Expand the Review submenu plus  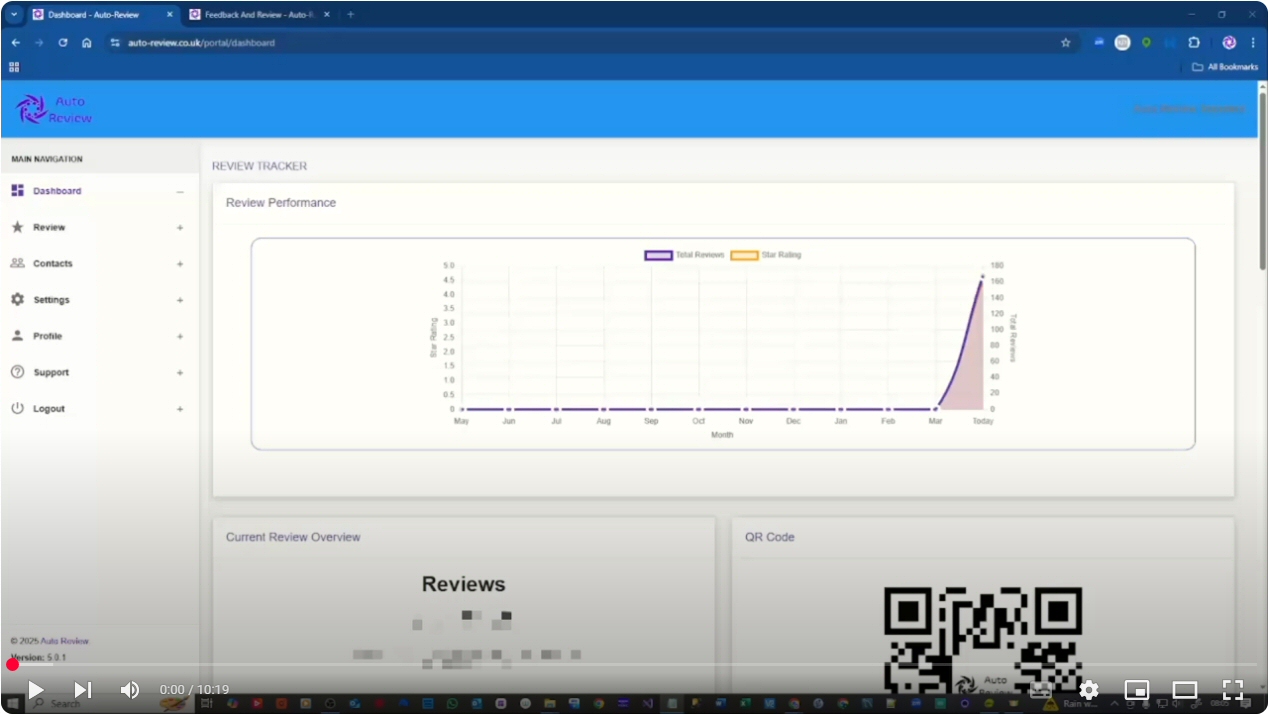coord(180,228)
